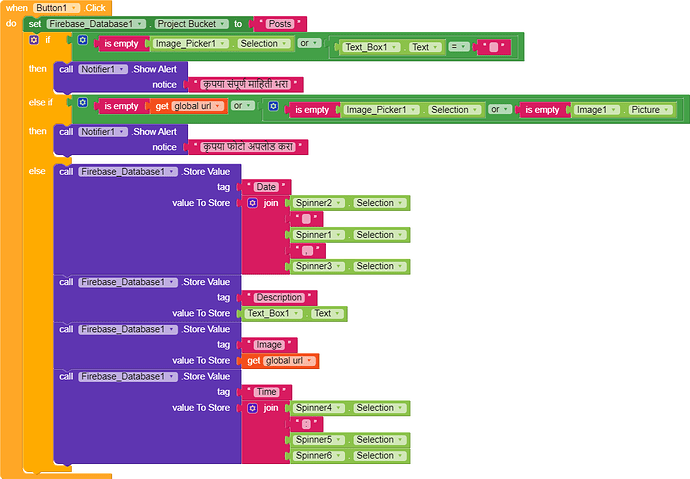Open mutator gear on Date join block
The width and height of the screenshot is (690, 479).
click(x=253, y=203)
